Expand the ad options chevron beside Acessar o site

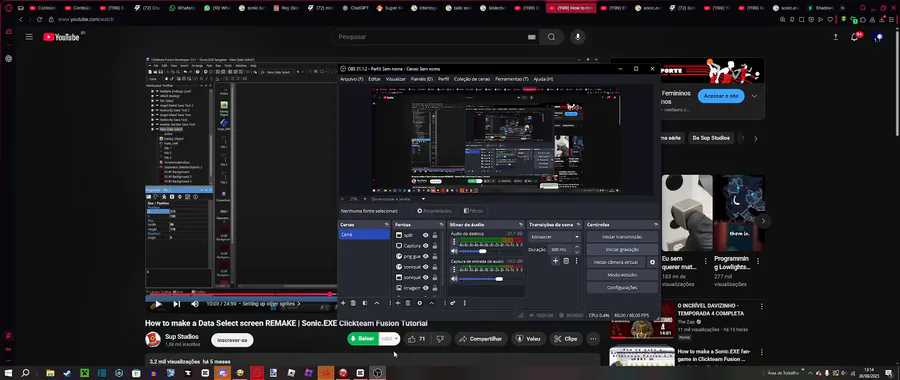(754, 96)
